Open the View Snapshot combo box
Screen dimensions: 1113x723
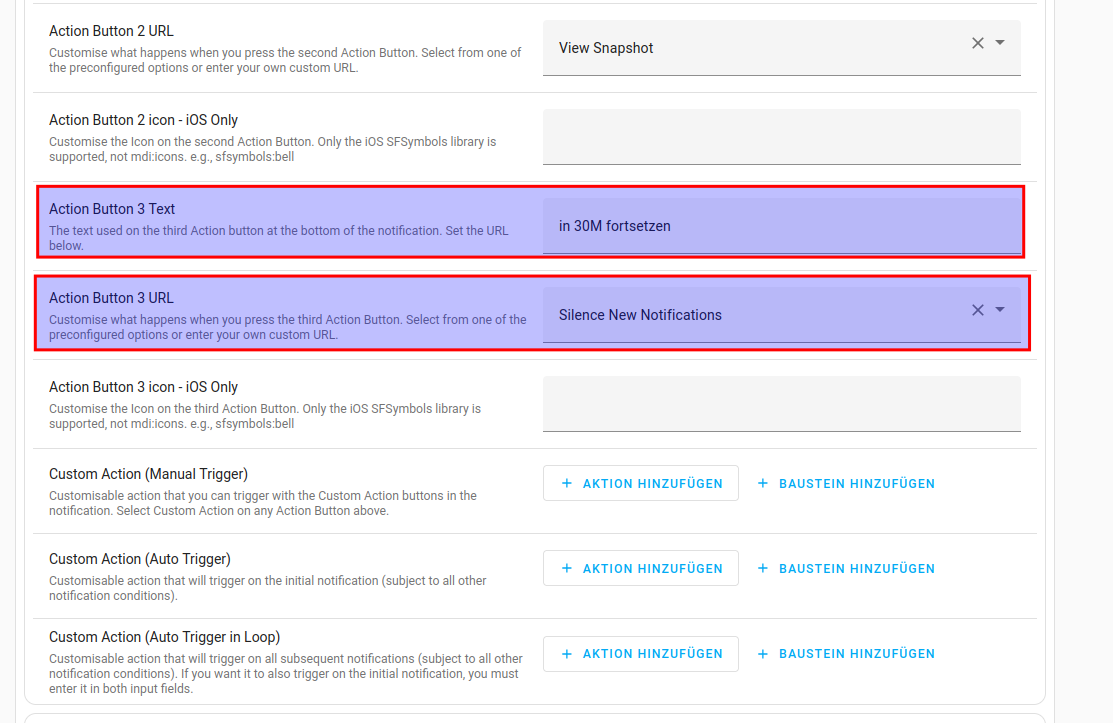pyautogui.click(x=750, y=48)
